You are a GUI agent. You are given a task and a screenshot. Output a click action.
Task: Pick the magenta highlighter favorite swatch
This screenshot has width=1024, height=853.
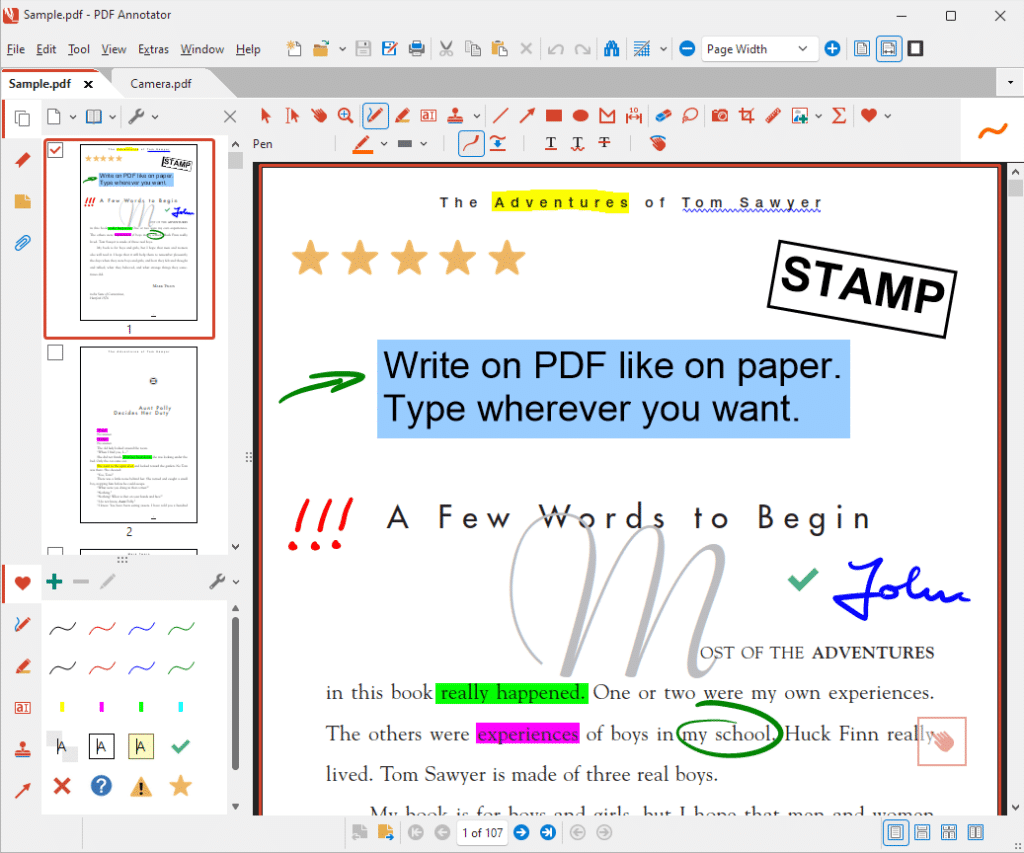(100, 707)
